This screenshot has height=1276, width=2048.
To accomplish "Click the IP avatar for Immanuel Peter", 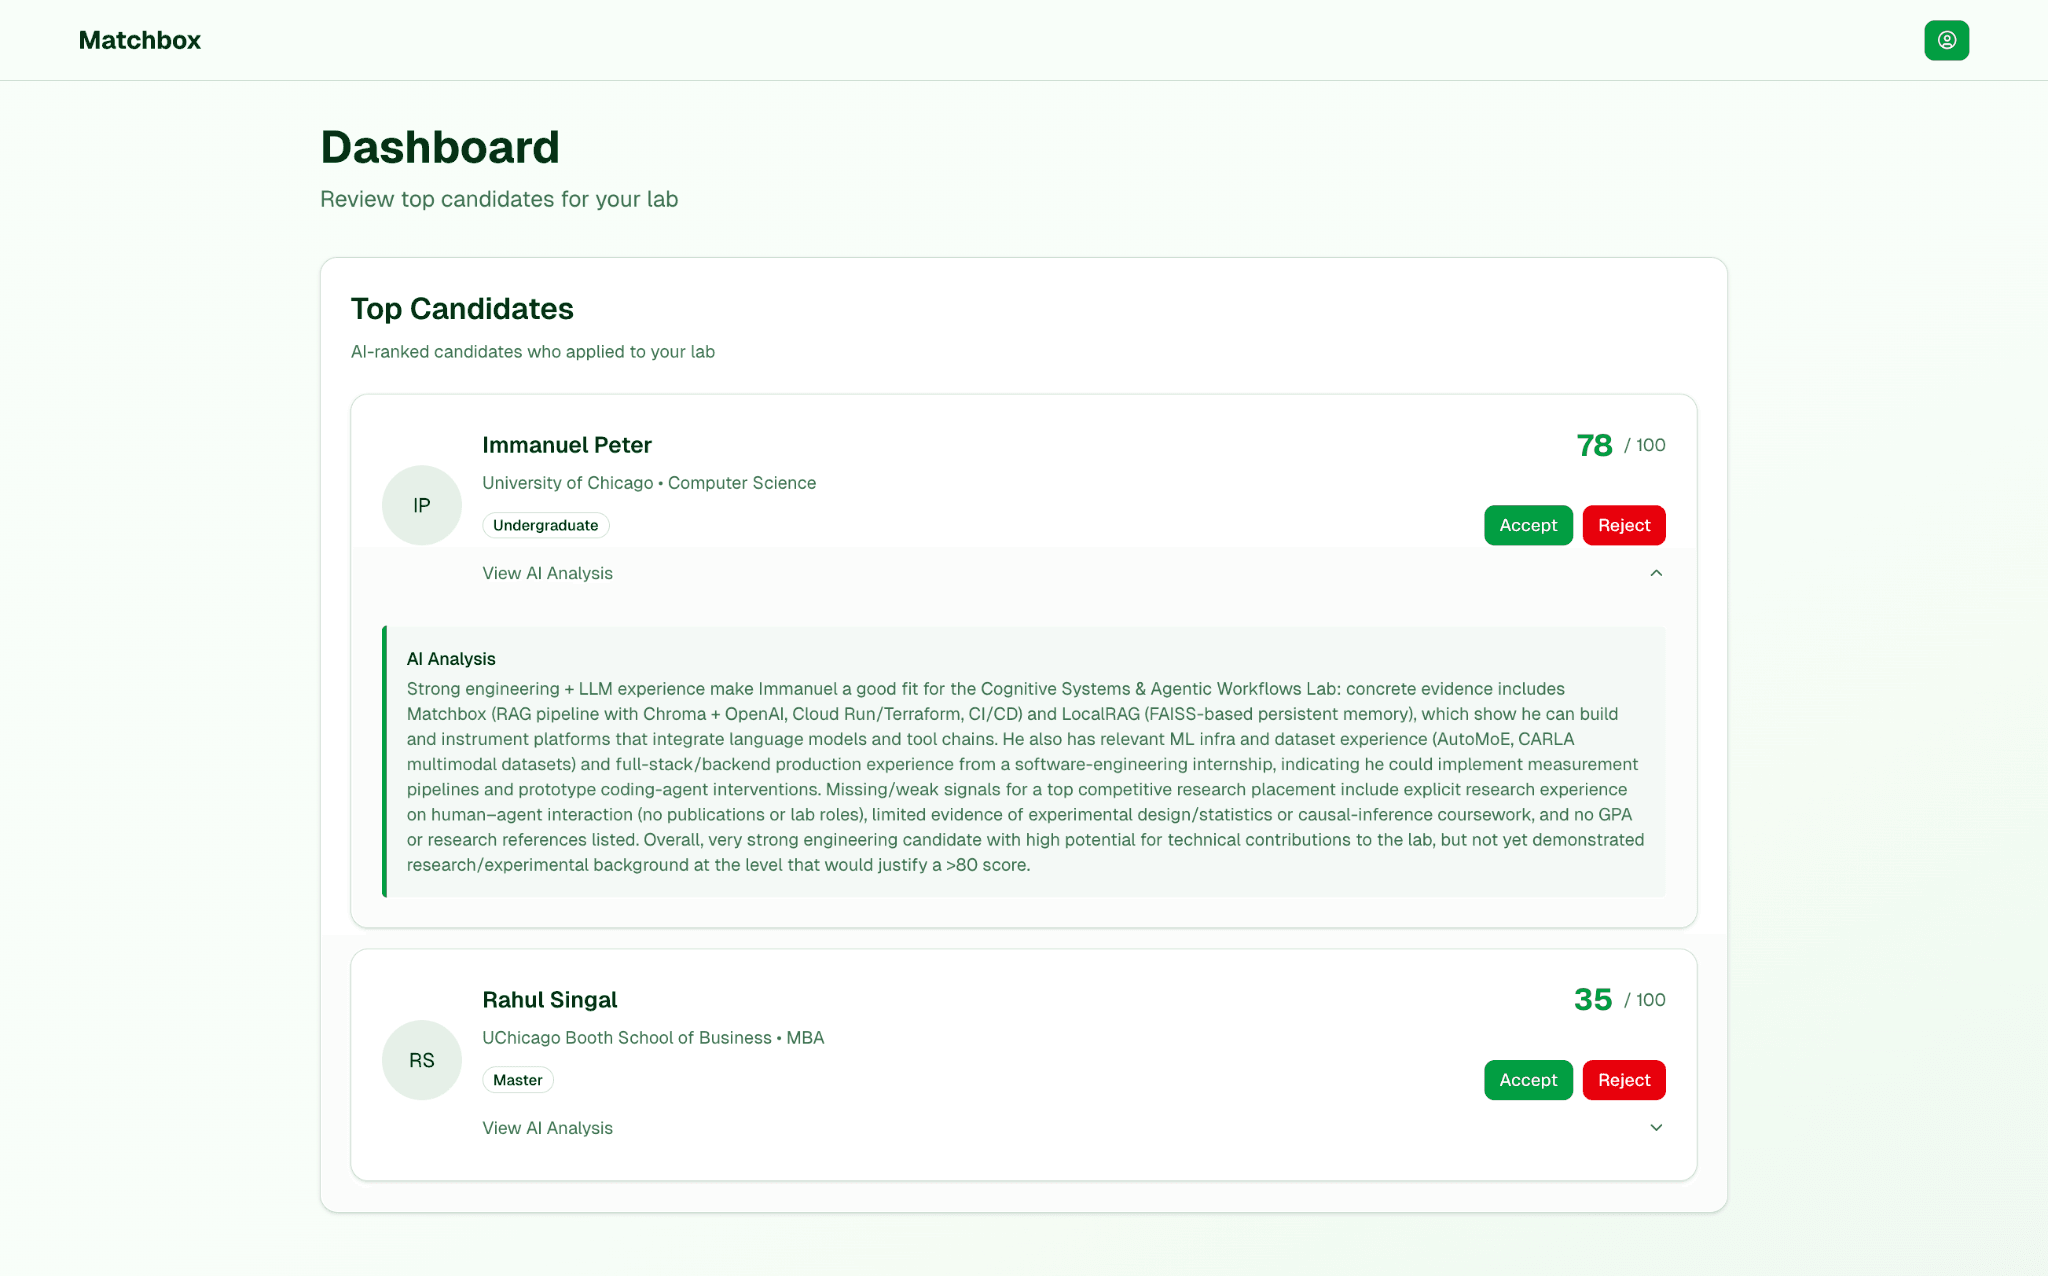I will (422, 505).
